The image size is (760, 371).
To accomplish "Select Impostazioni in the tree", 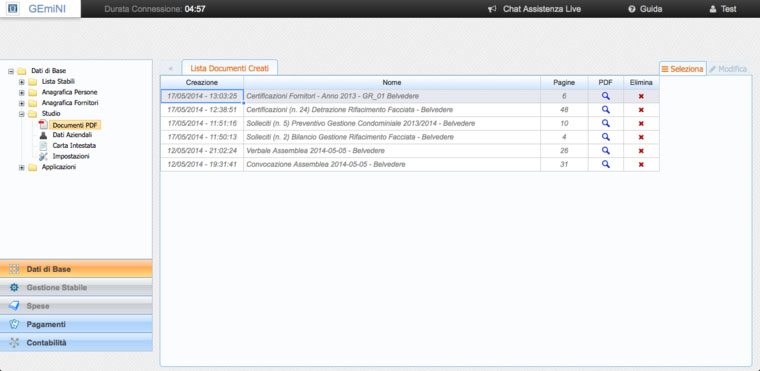I will coord(71,156).
